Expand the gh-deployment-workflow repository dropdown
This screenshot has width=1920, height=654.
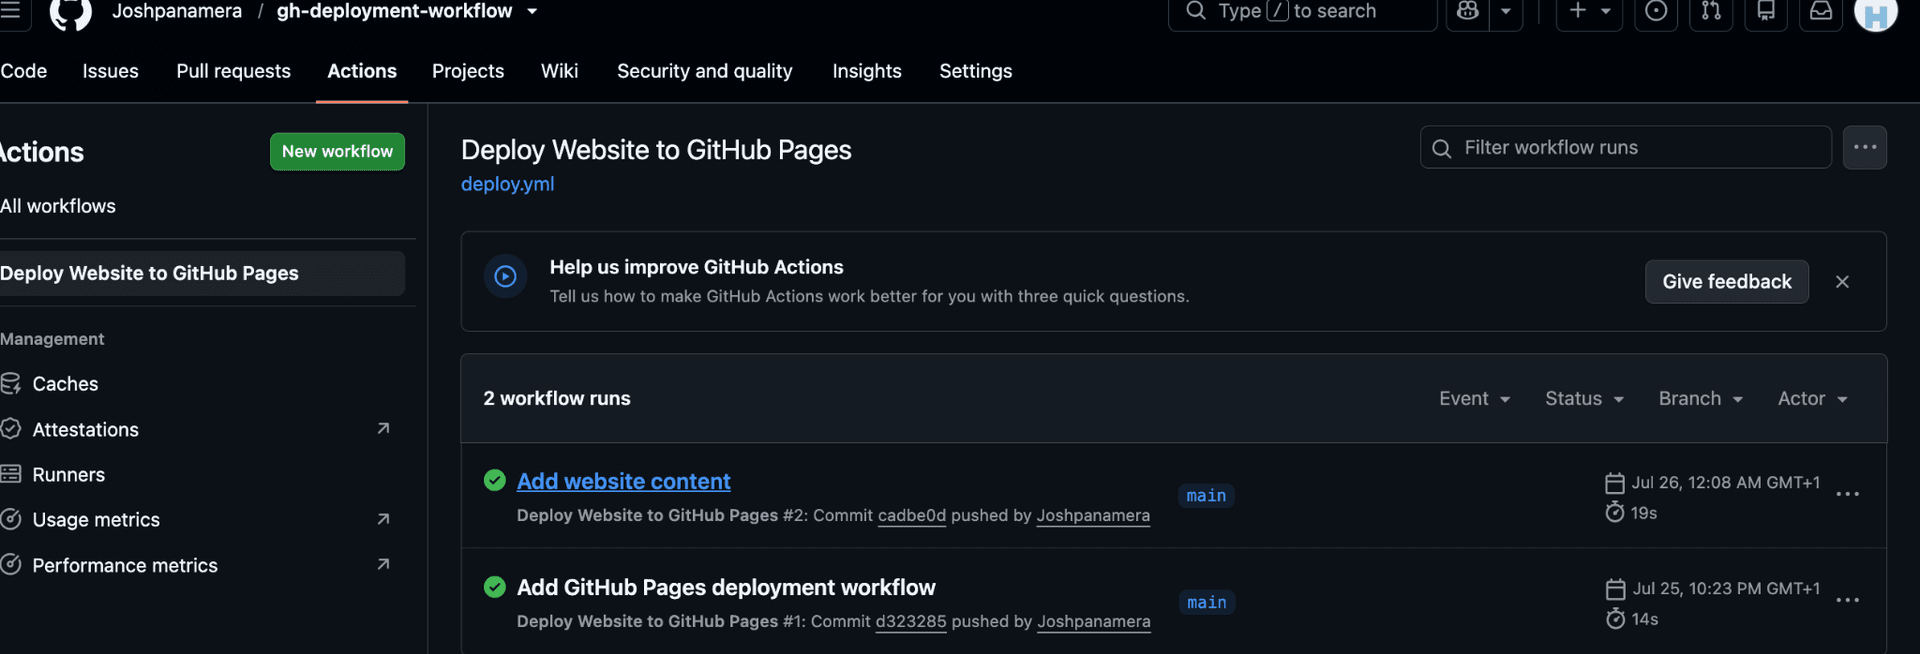[532, 11]
